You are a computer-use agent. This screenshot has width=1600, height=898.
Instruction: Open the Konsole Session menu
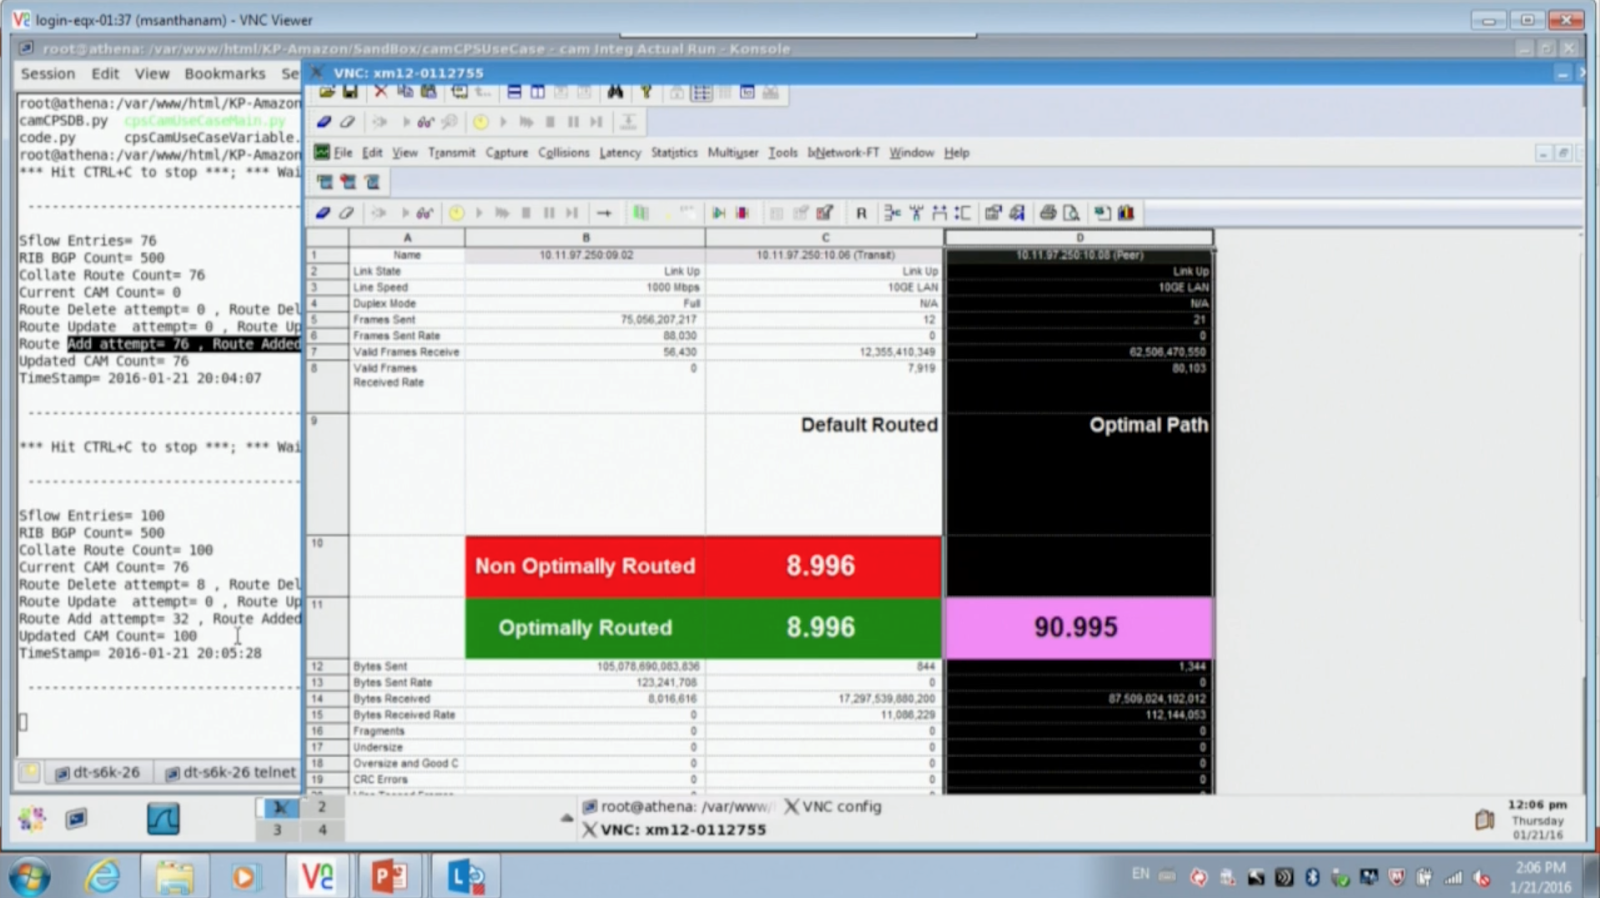(48, 74)
